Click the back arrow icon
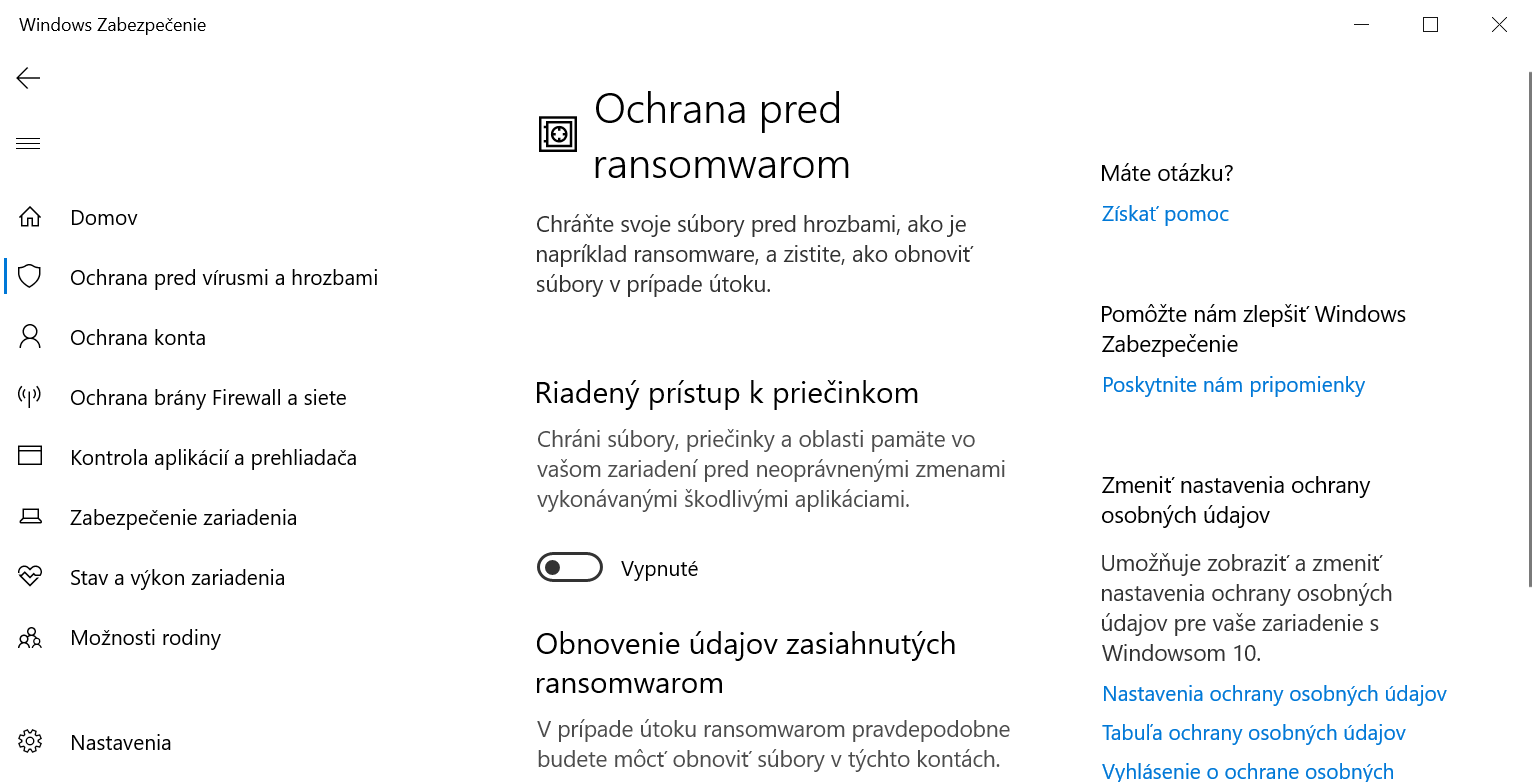 pyautogui.click(x=28, y=78)
